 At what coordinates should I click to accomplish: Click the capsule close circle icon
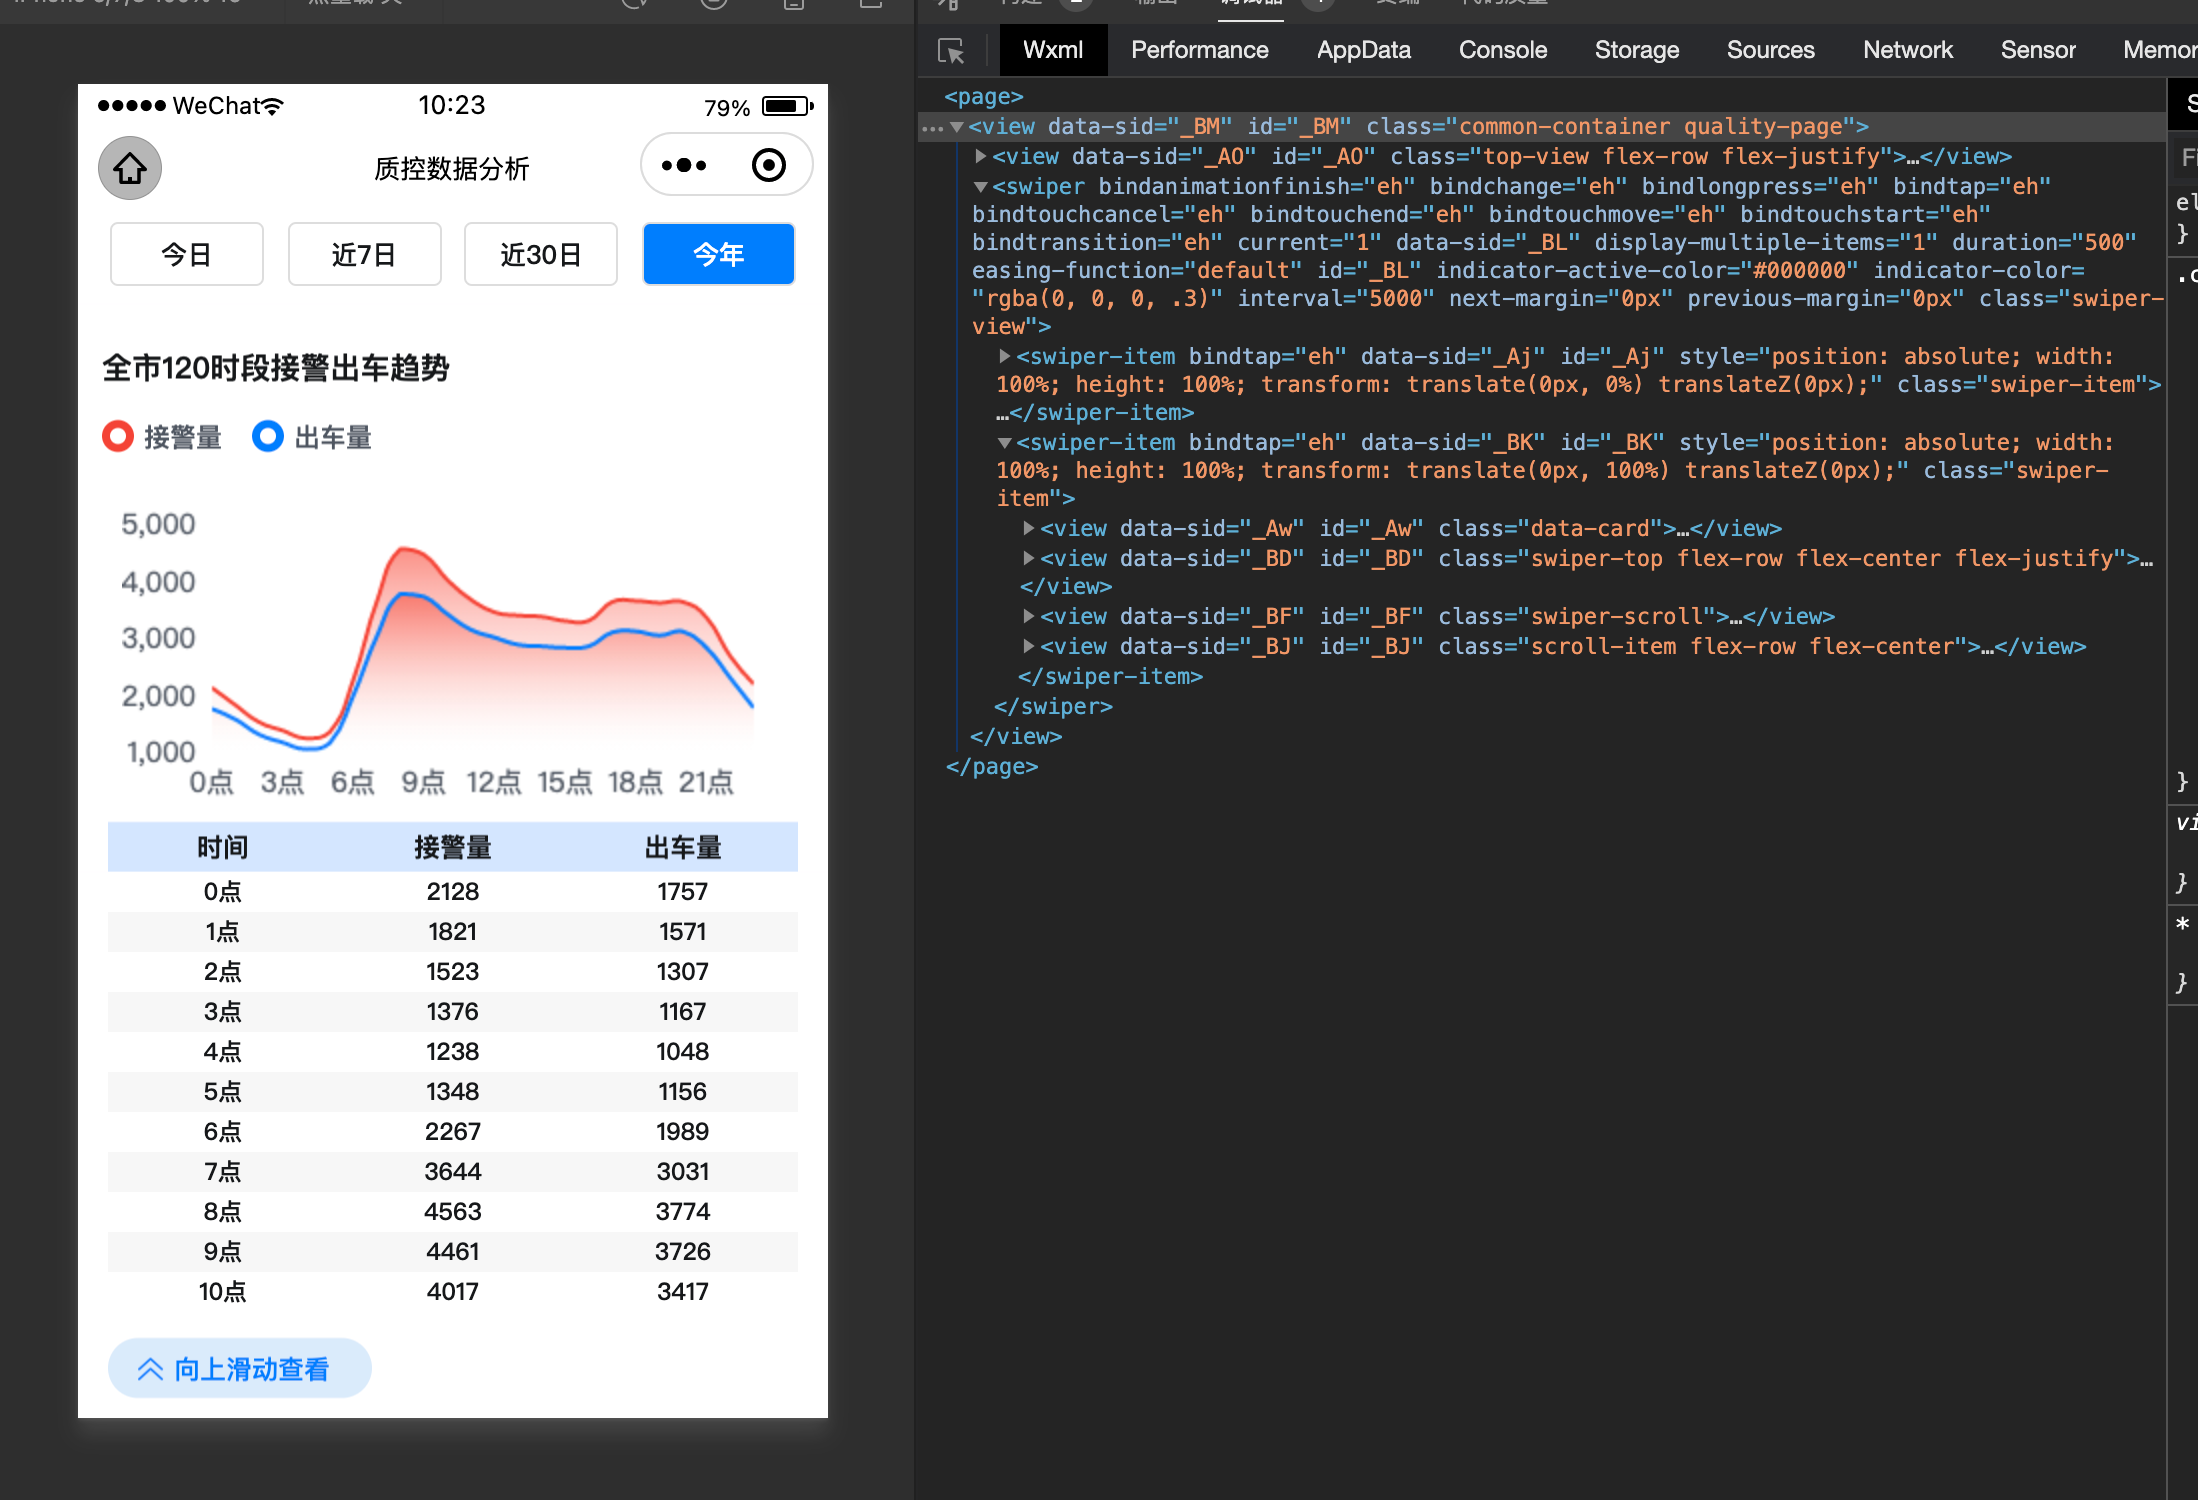tap(768, 165)
